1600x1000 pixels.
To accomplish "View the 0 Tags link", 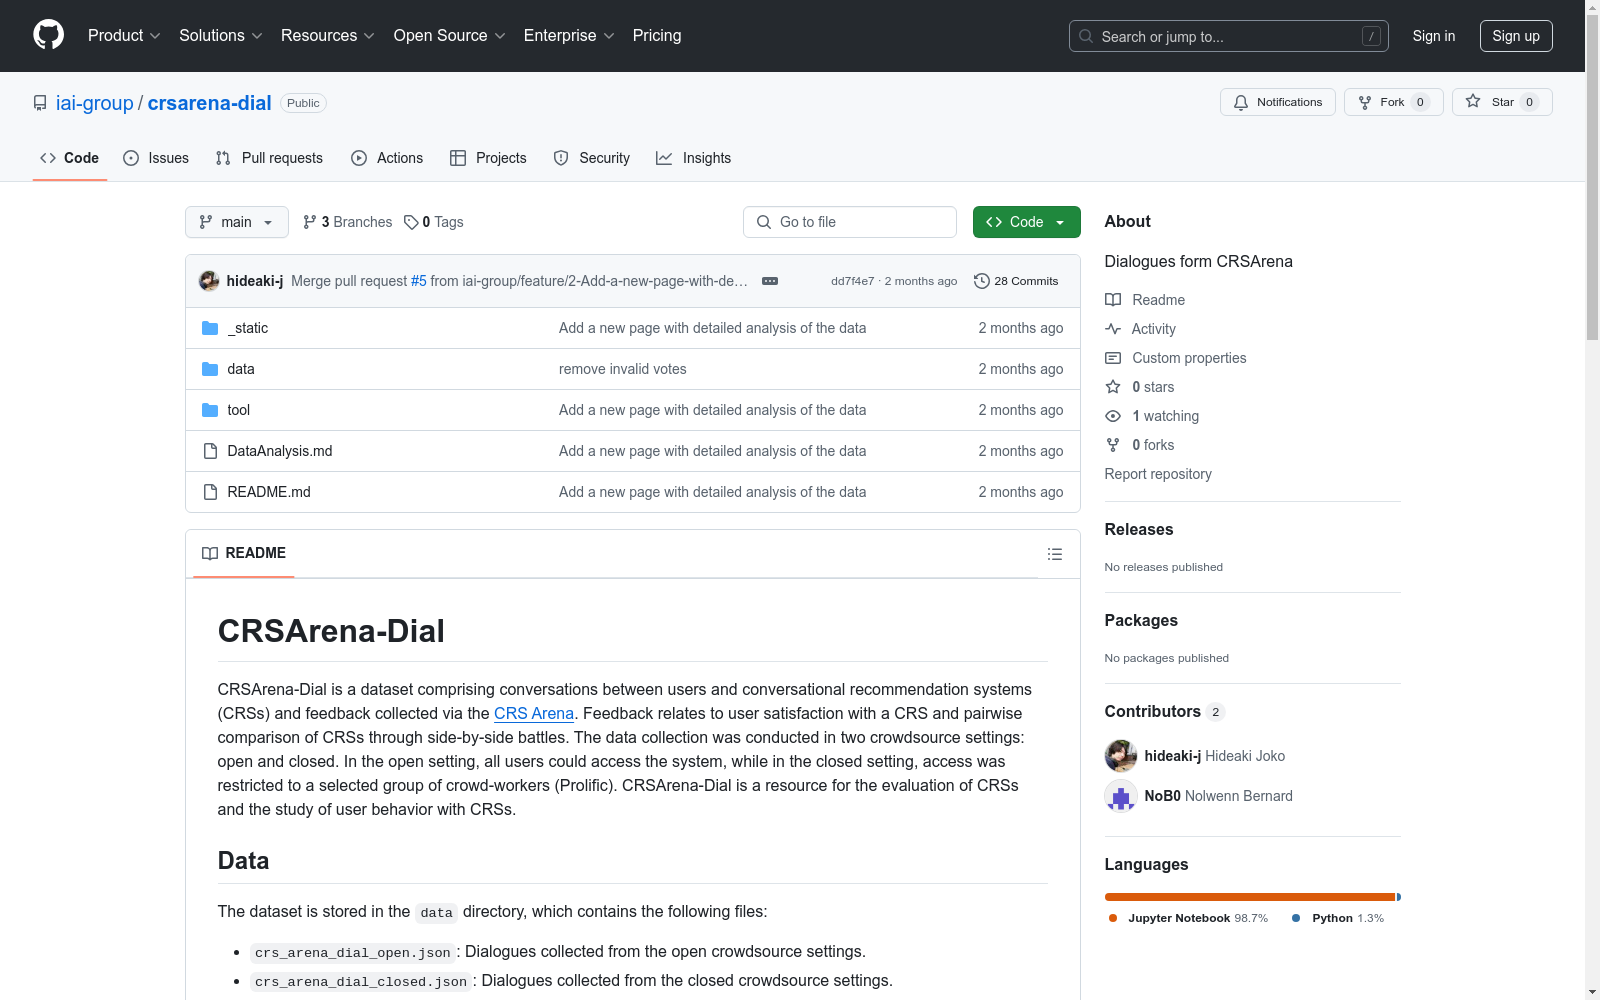I will (x=434, y=222).
